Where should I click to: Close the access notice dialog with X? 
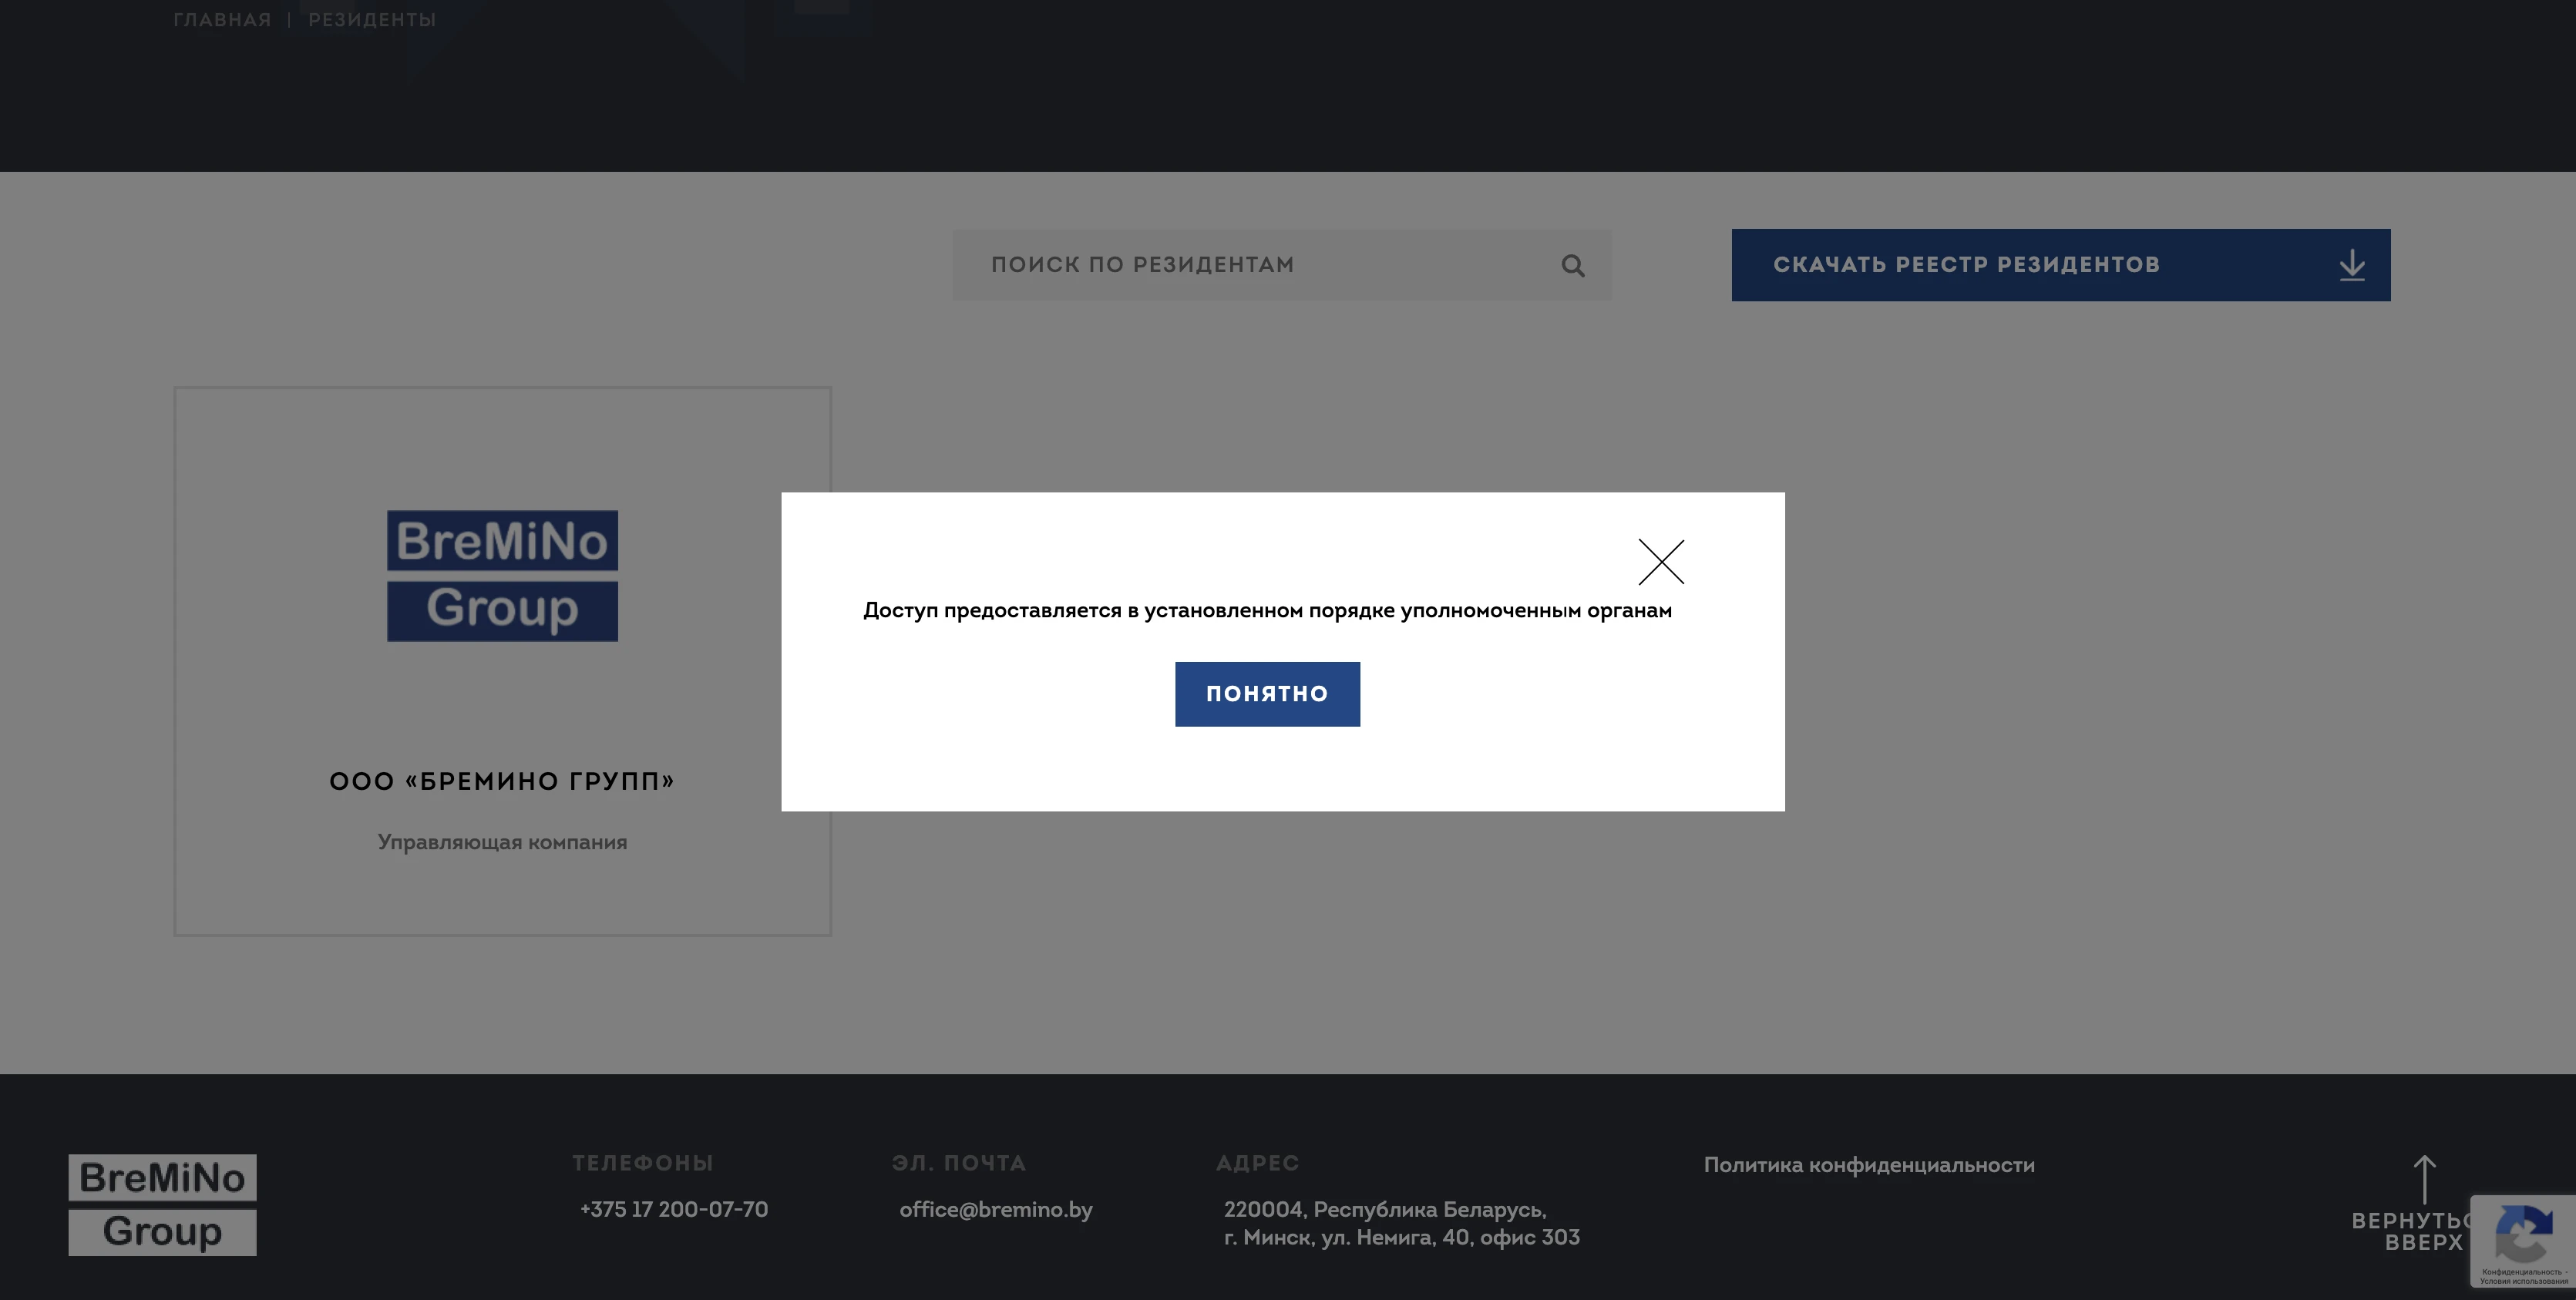(x=1661, y=562)
